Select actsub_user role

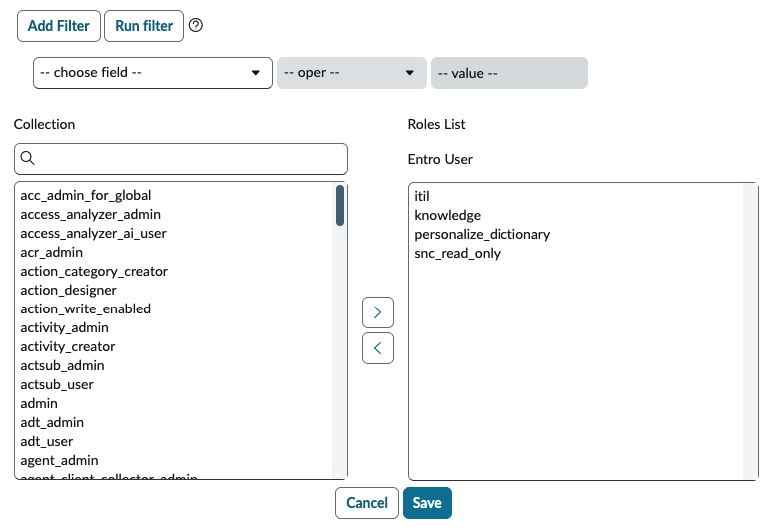click(x=57, y=385)
